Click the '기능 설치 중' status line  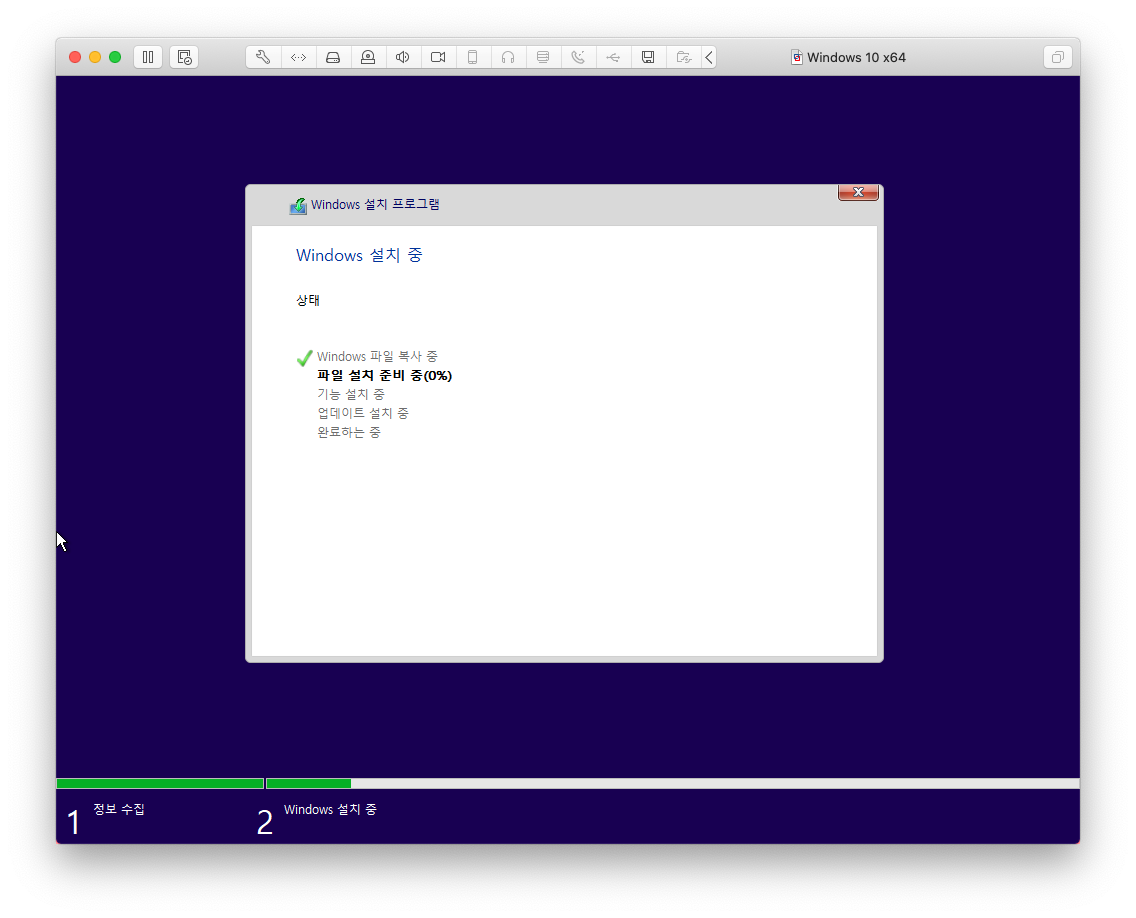[351, 394]
